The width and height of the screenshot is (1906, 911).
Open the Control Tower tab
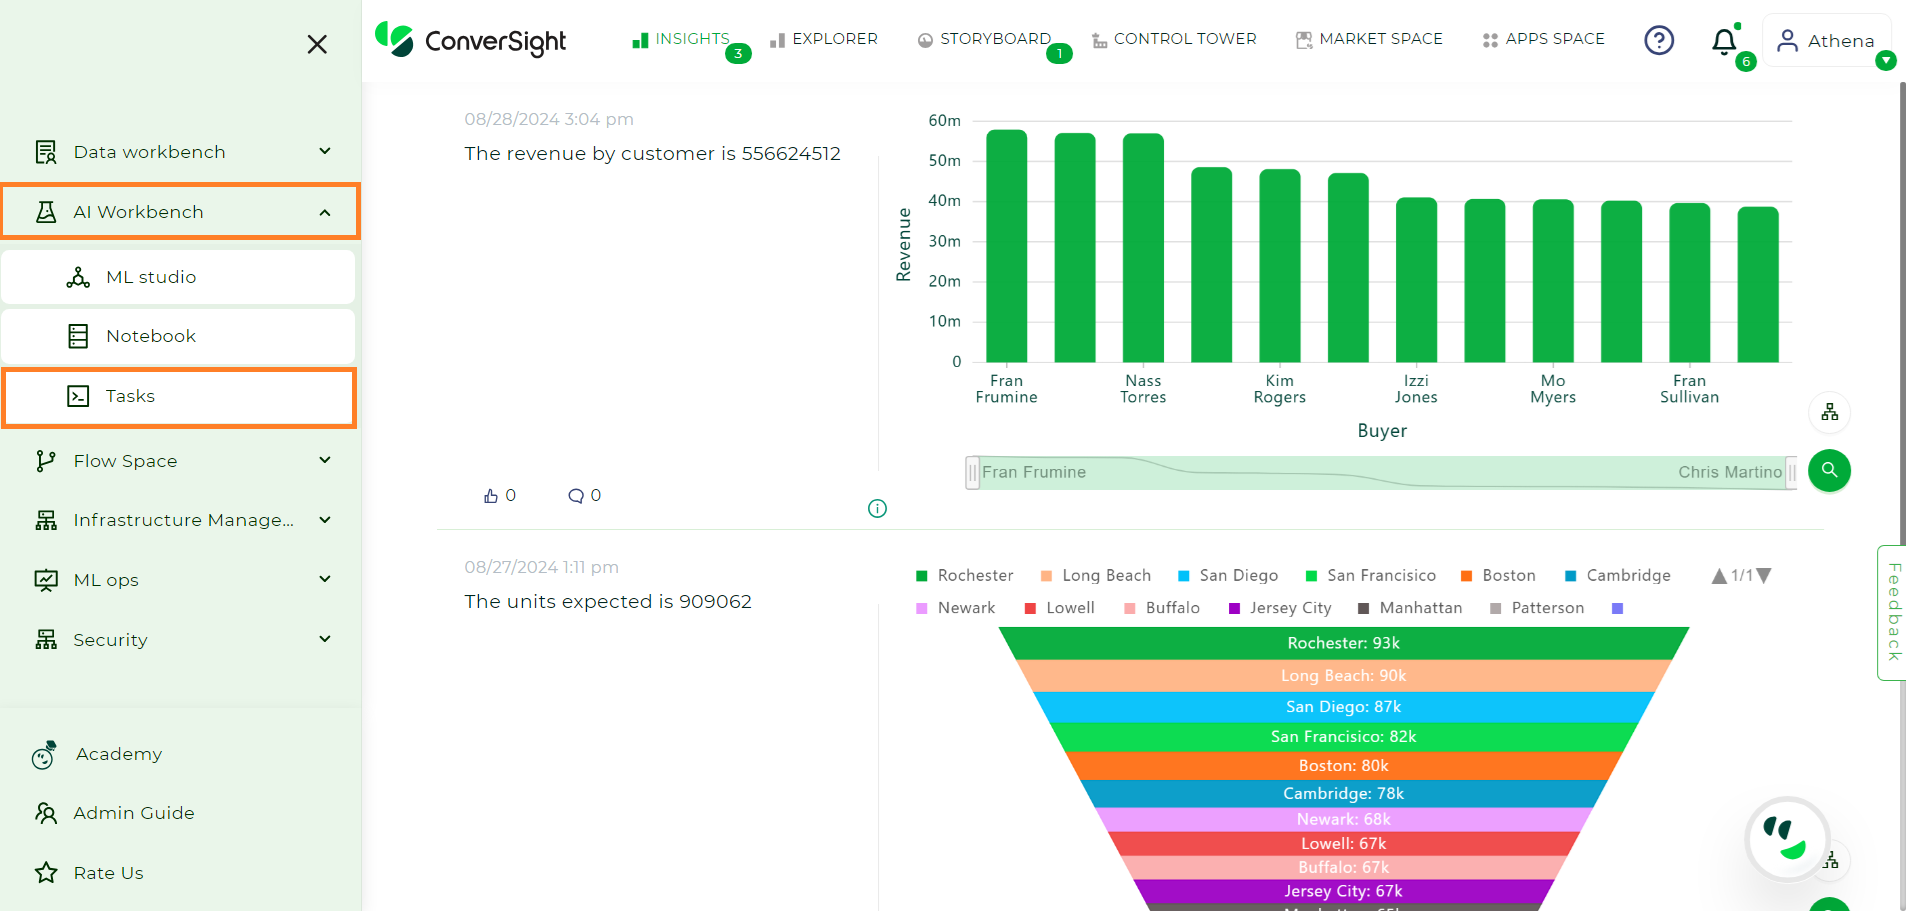click(1174, 39)
